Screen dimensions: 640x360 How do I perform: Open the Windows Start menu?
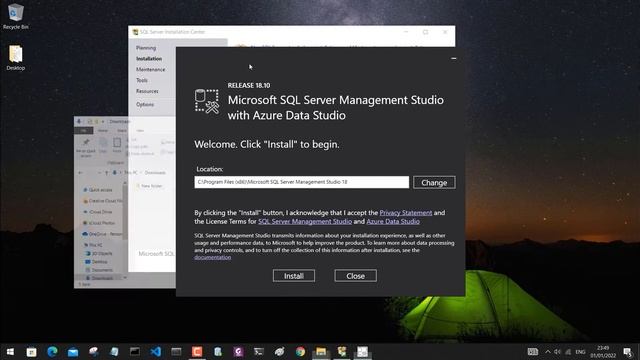click(x=10, y=351)
